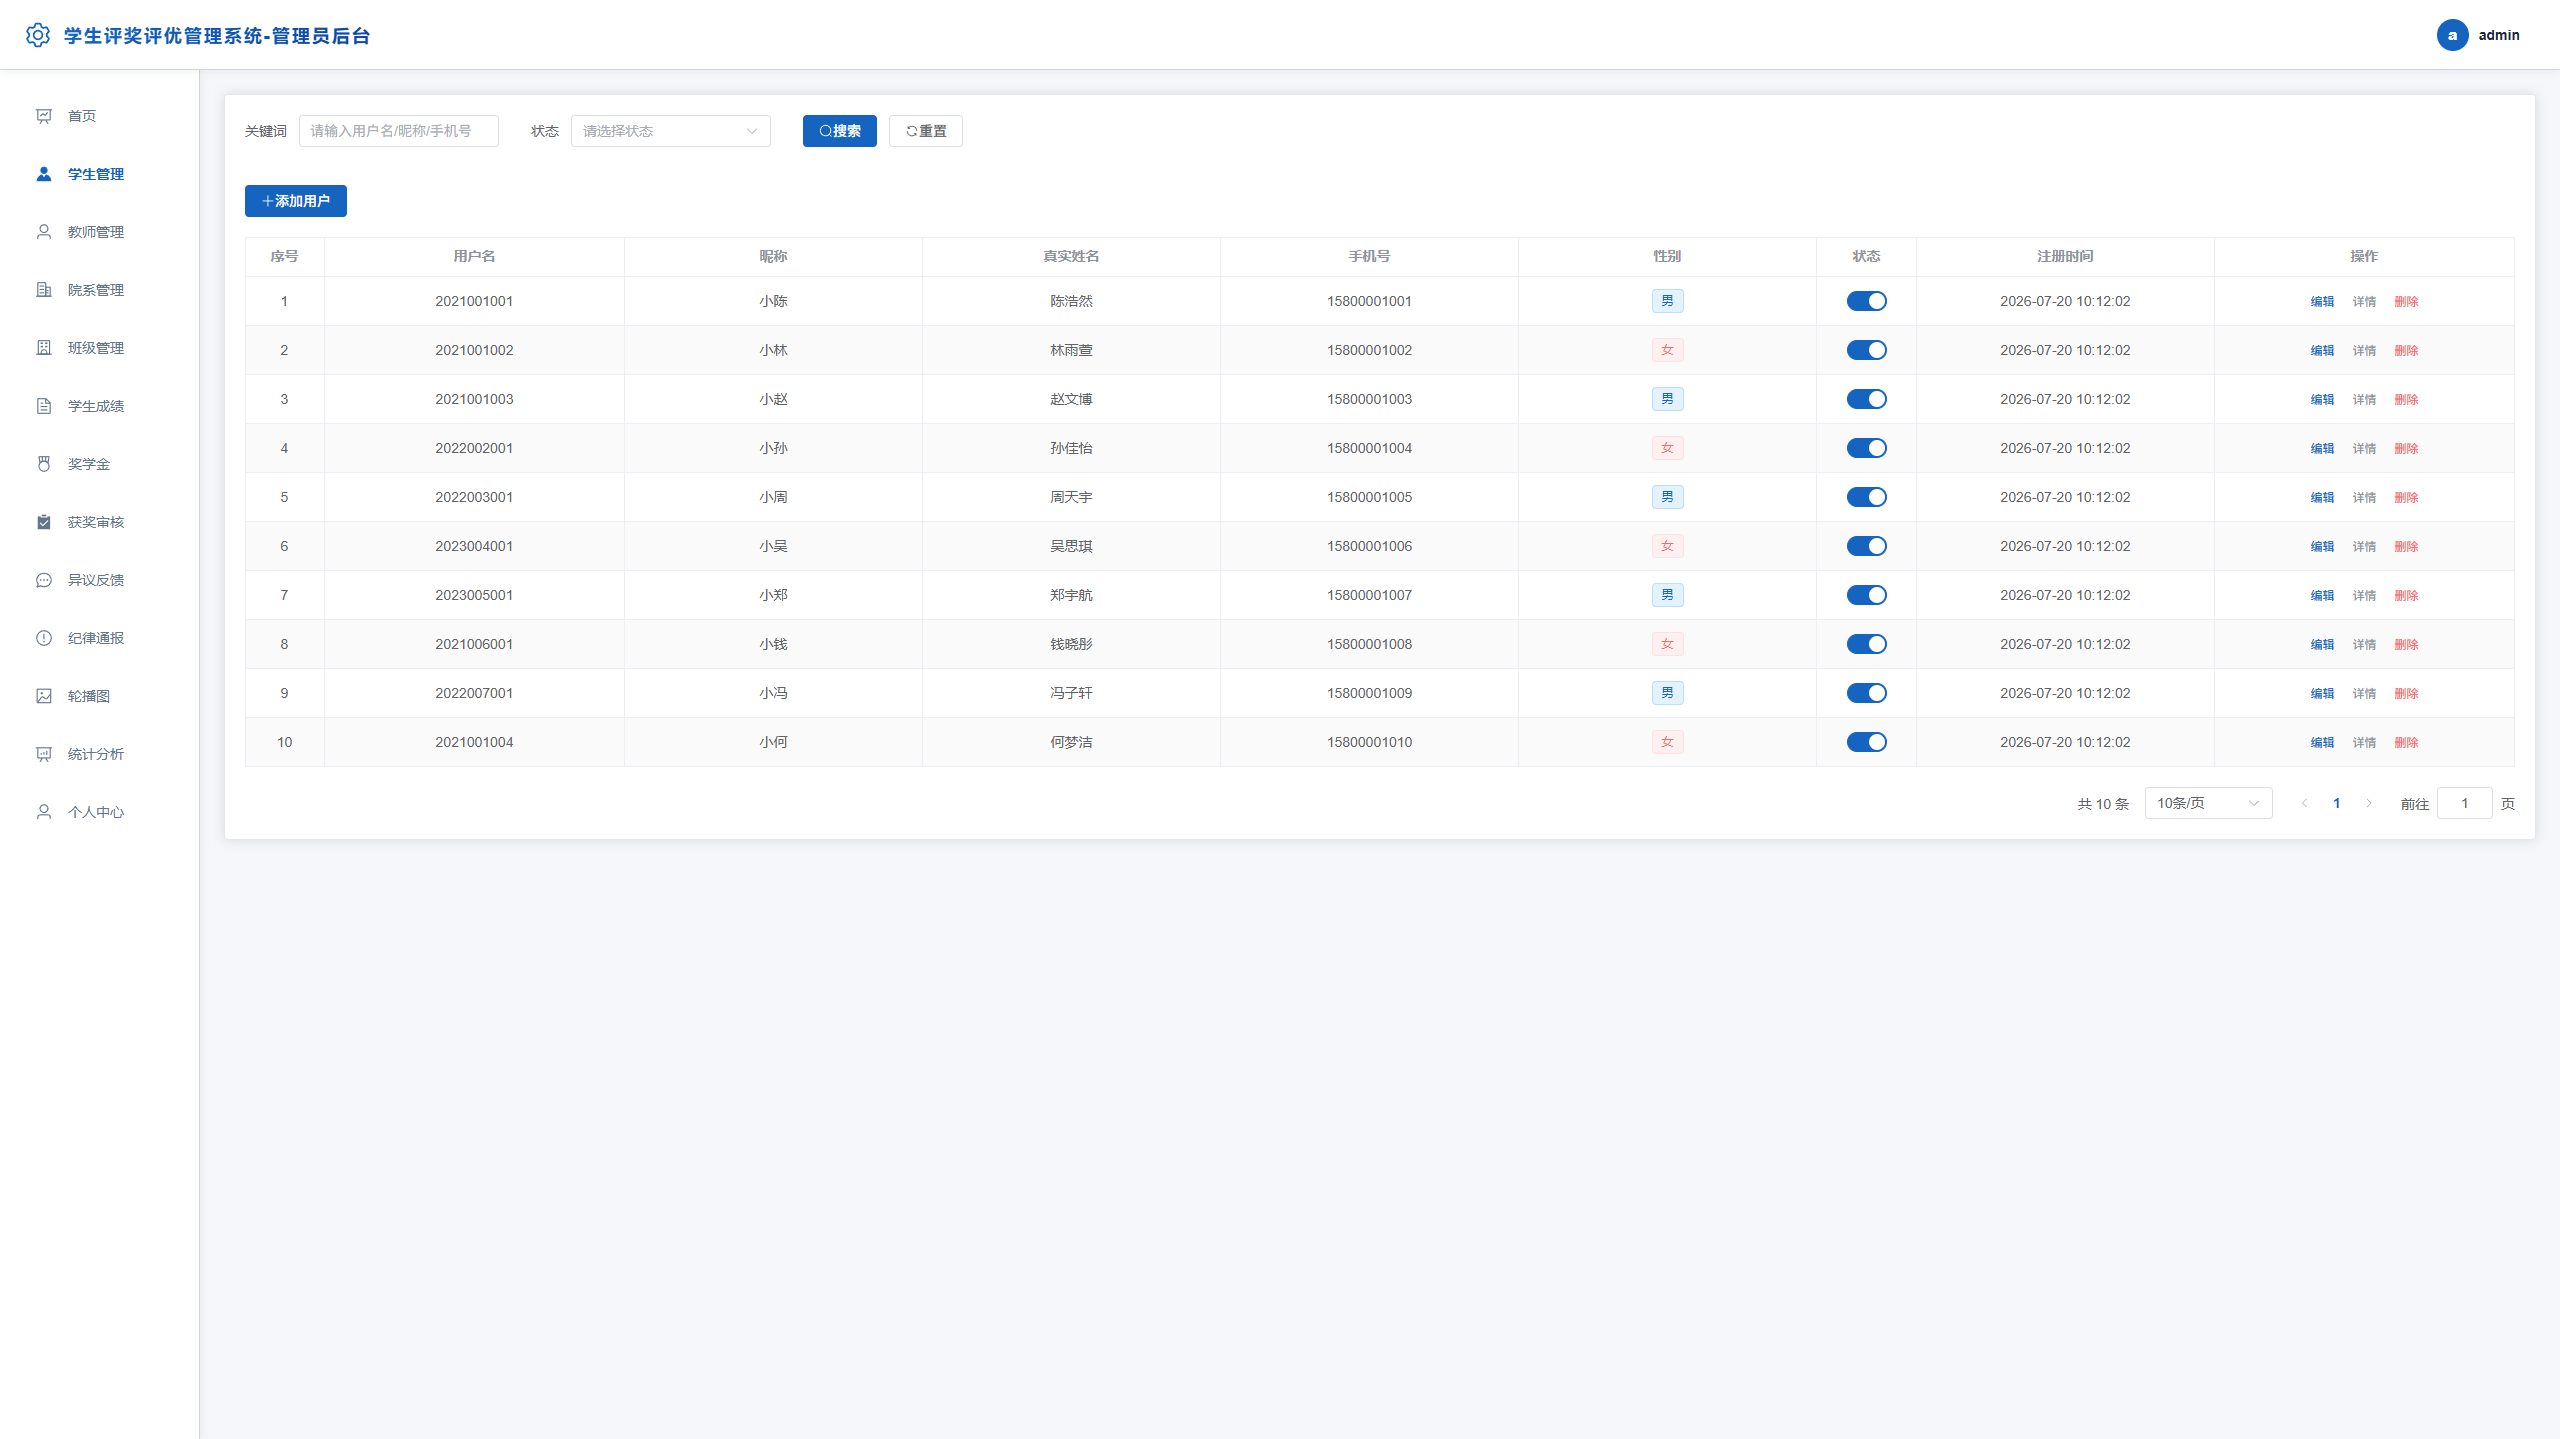
Task: Go to 教师管理 in sidebar
Action: pos(96,232)
